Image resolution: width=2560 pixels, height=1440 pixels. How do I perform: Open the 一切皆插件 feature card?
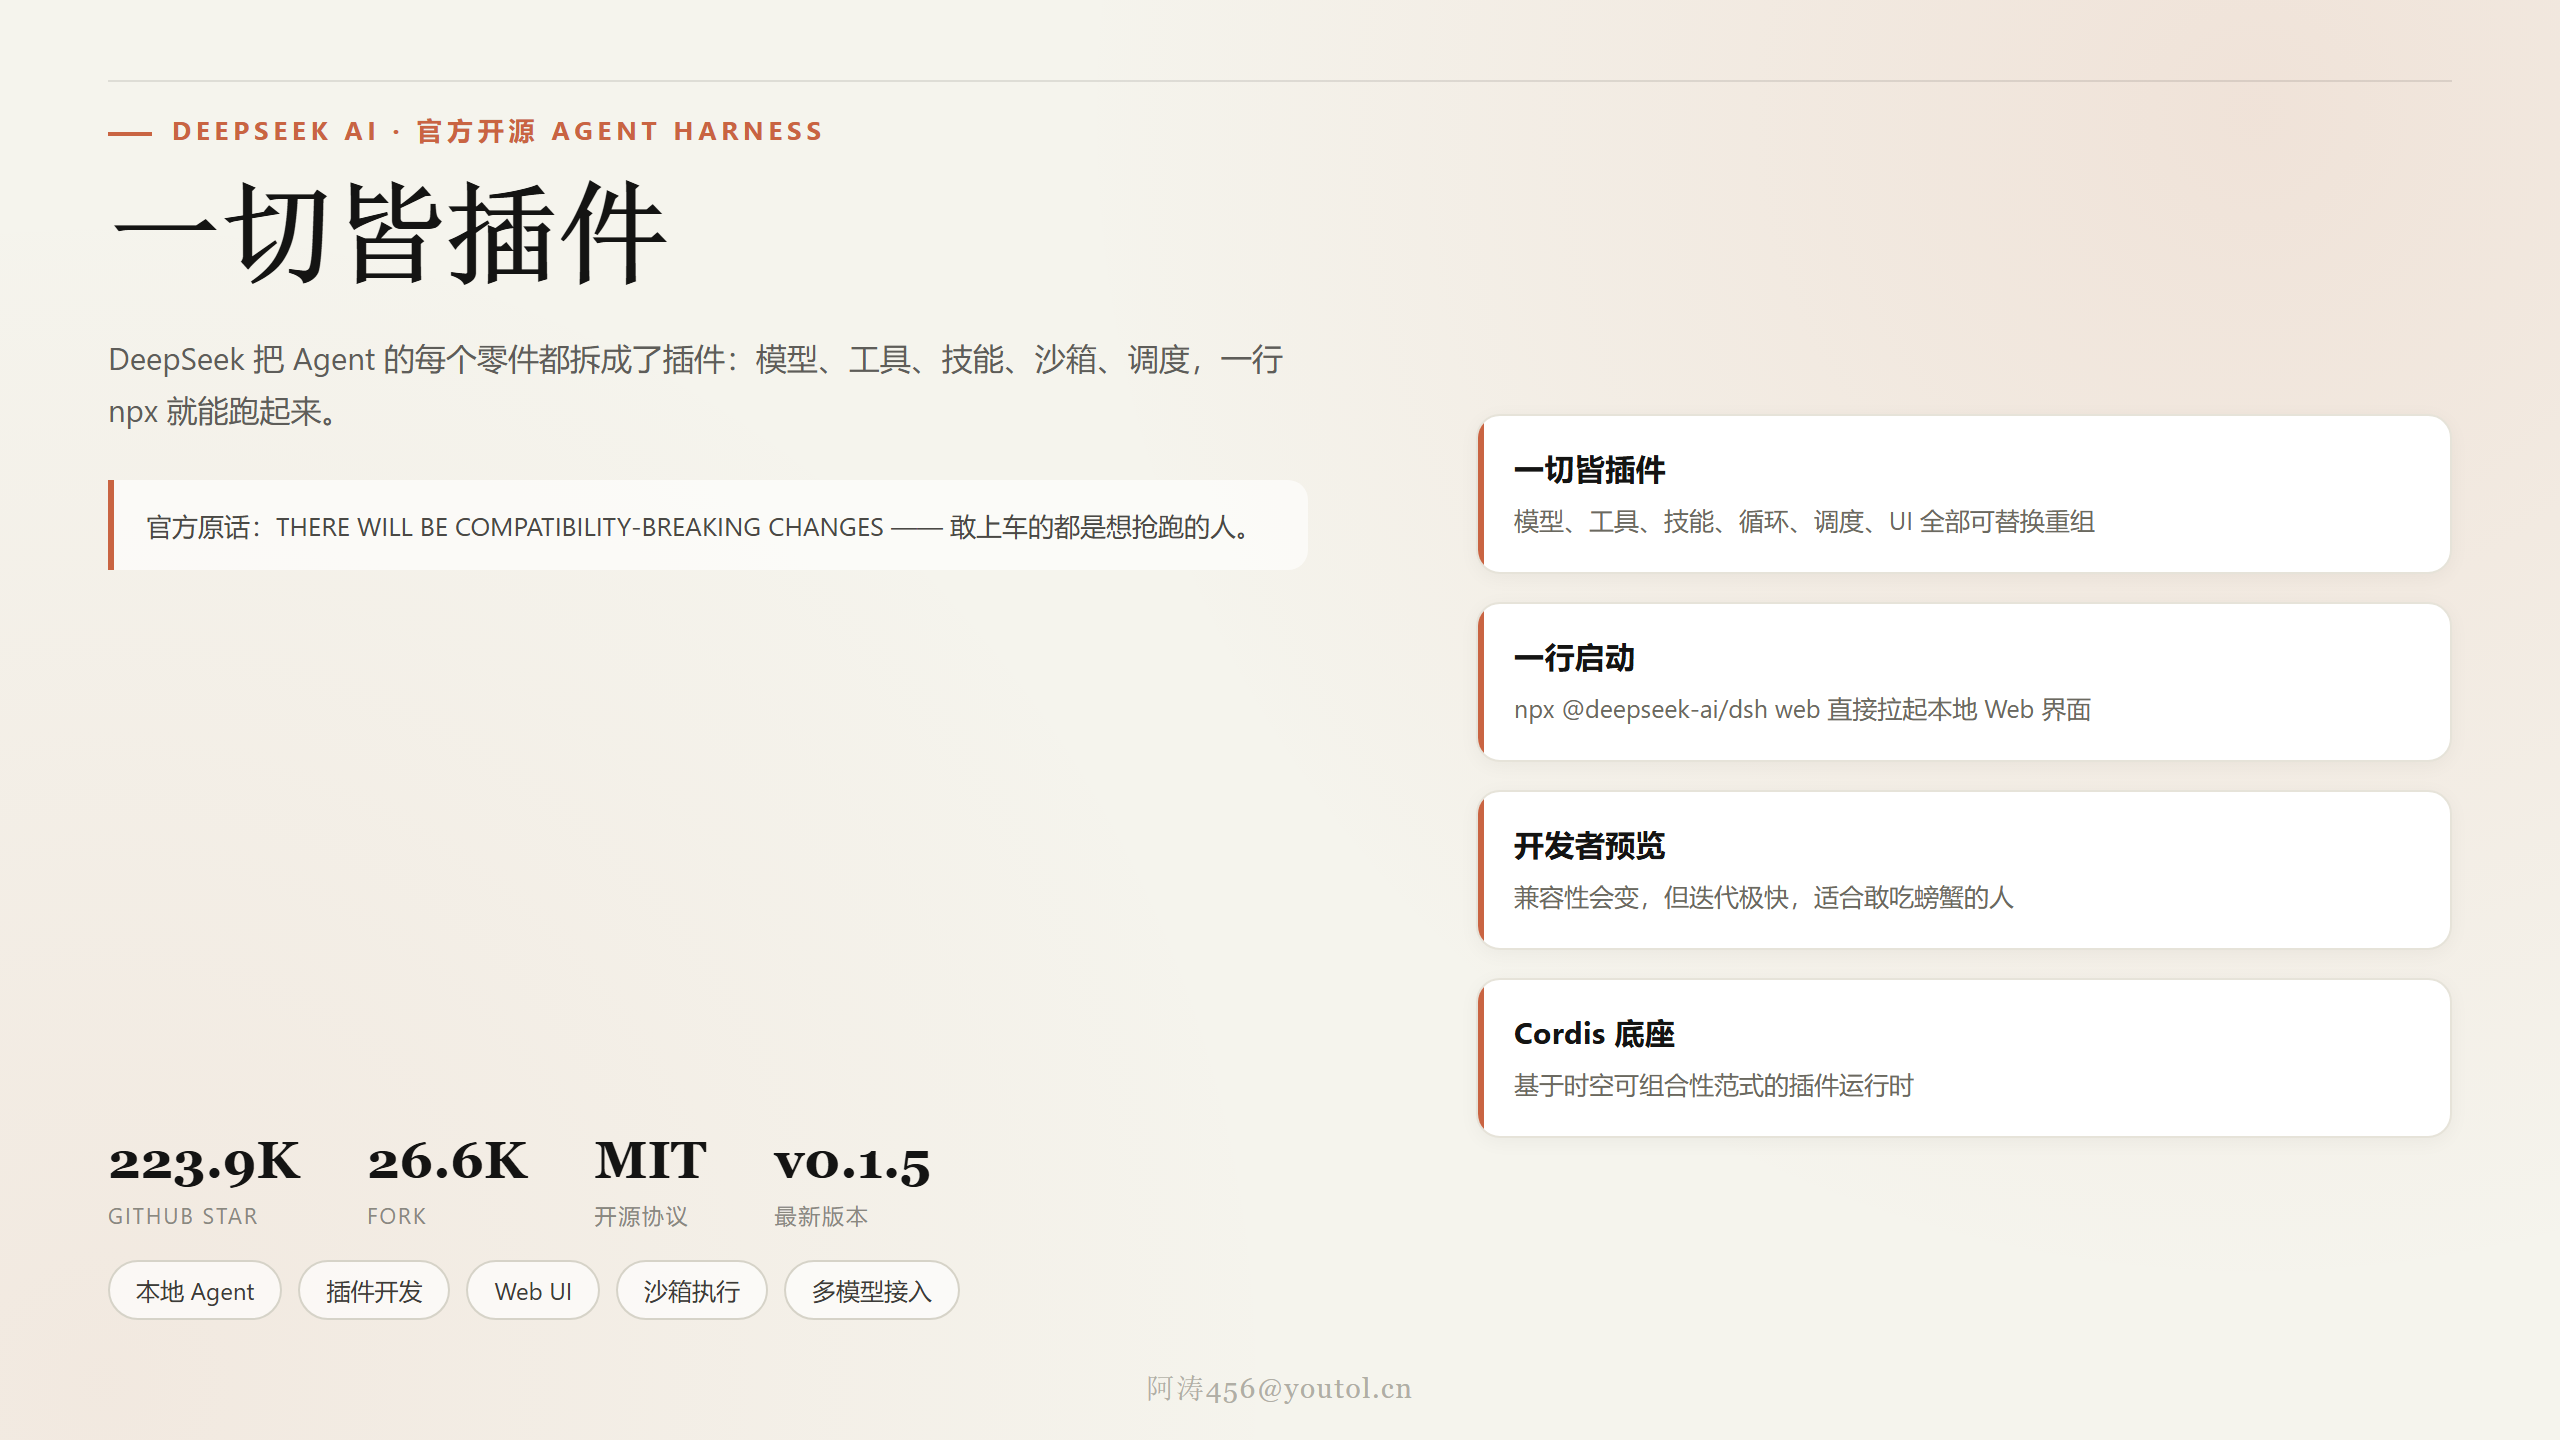(1964, 494)
